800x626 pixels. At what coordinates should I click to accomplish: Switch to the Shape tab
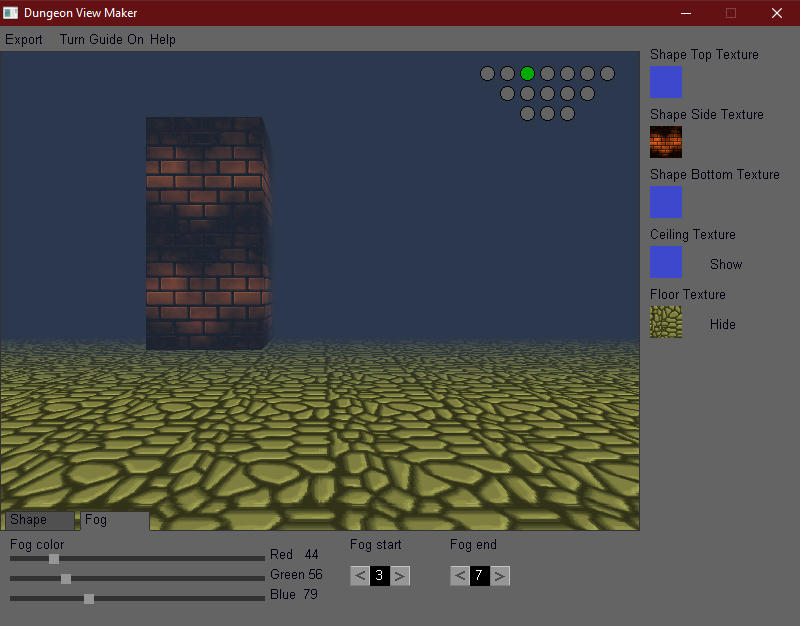40,520
